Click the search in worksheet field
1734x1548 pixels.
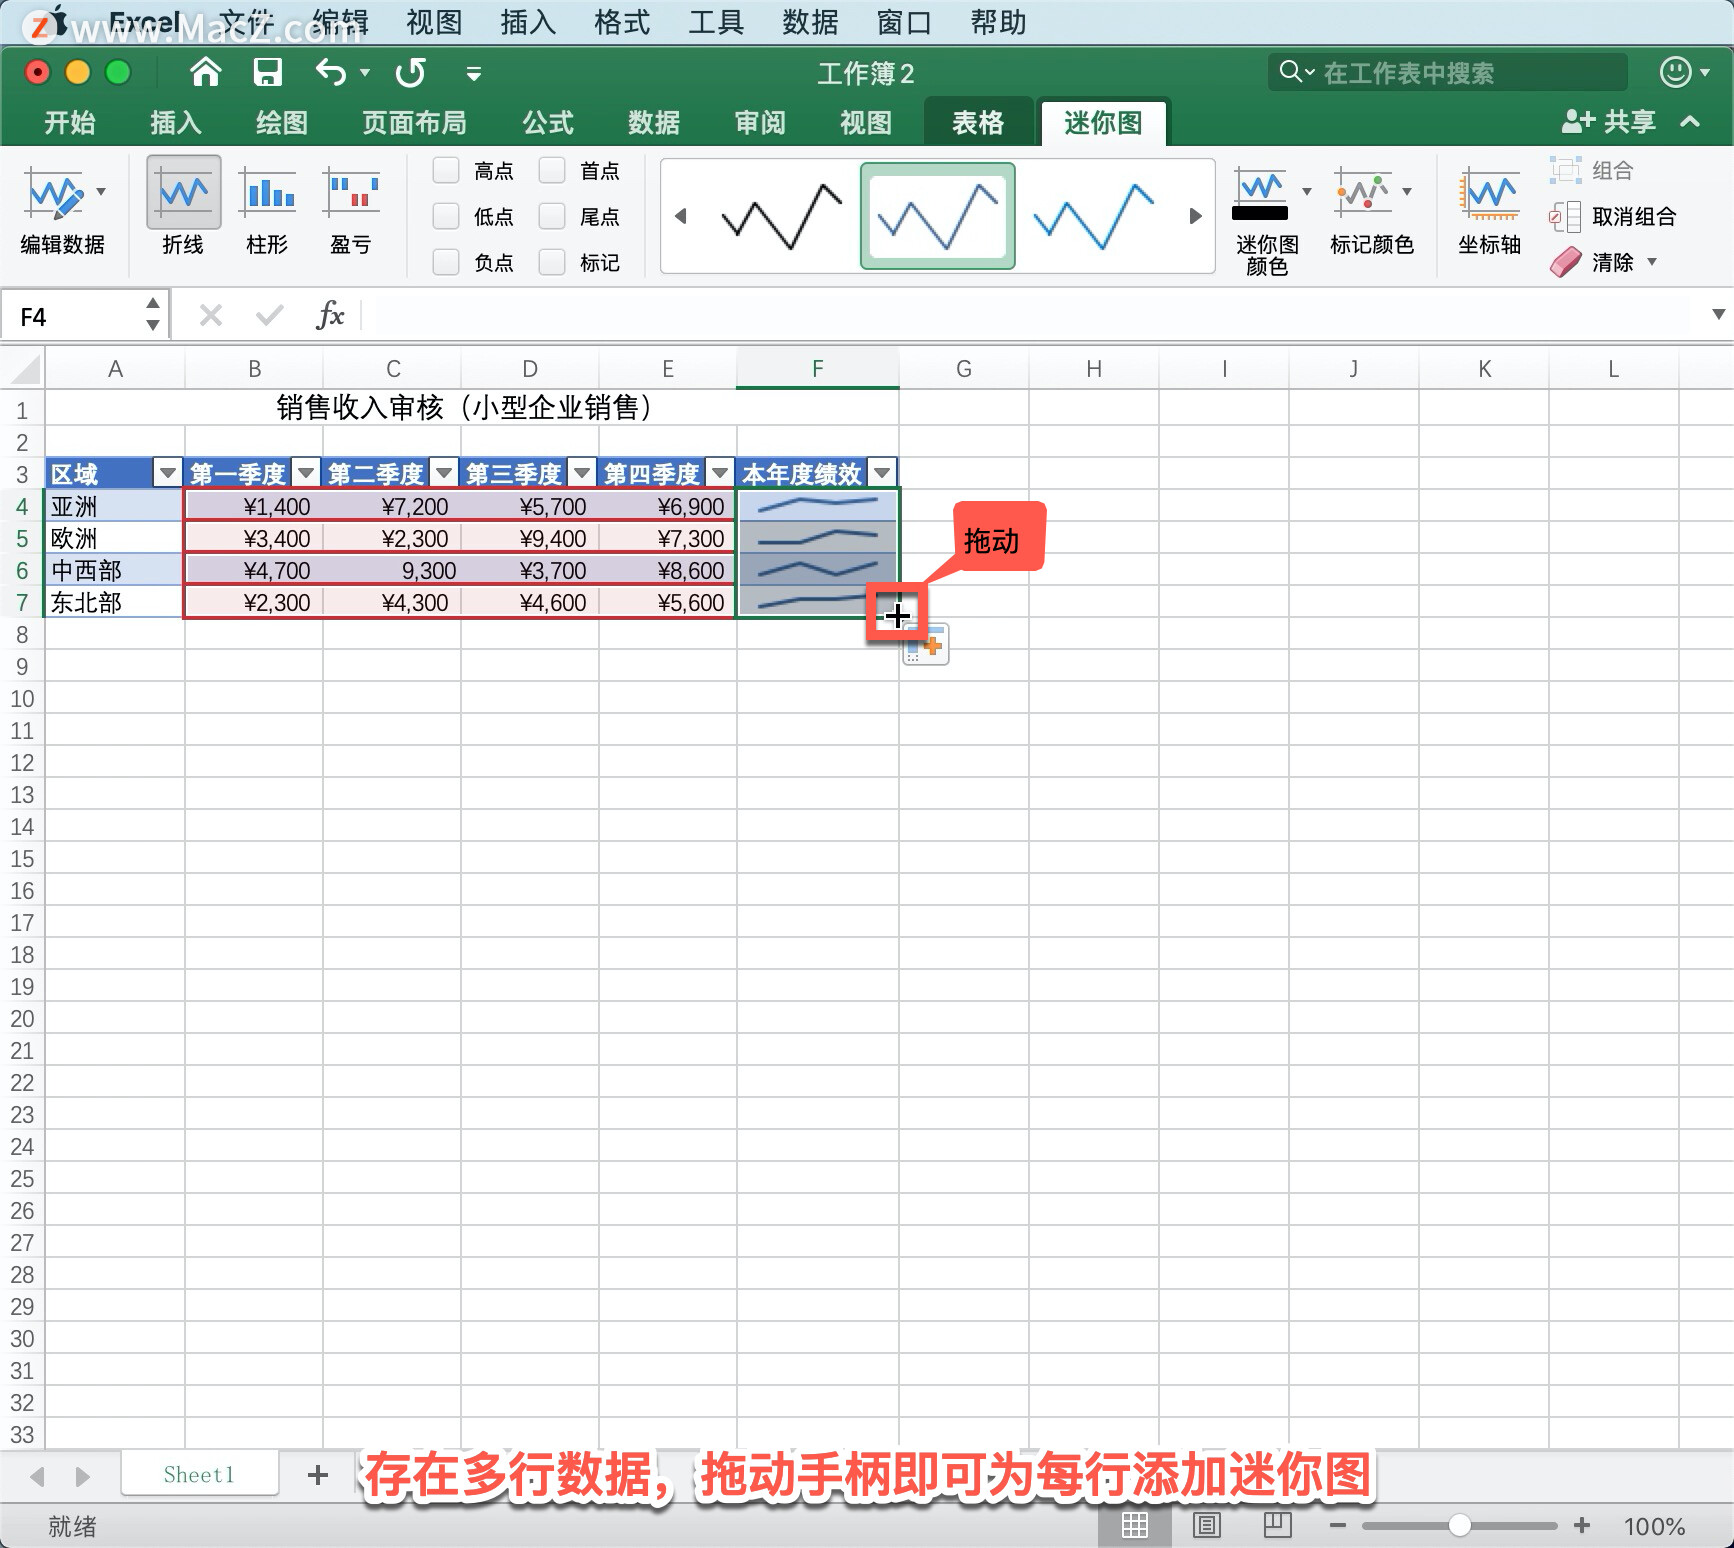click(x=1448, y=72)
